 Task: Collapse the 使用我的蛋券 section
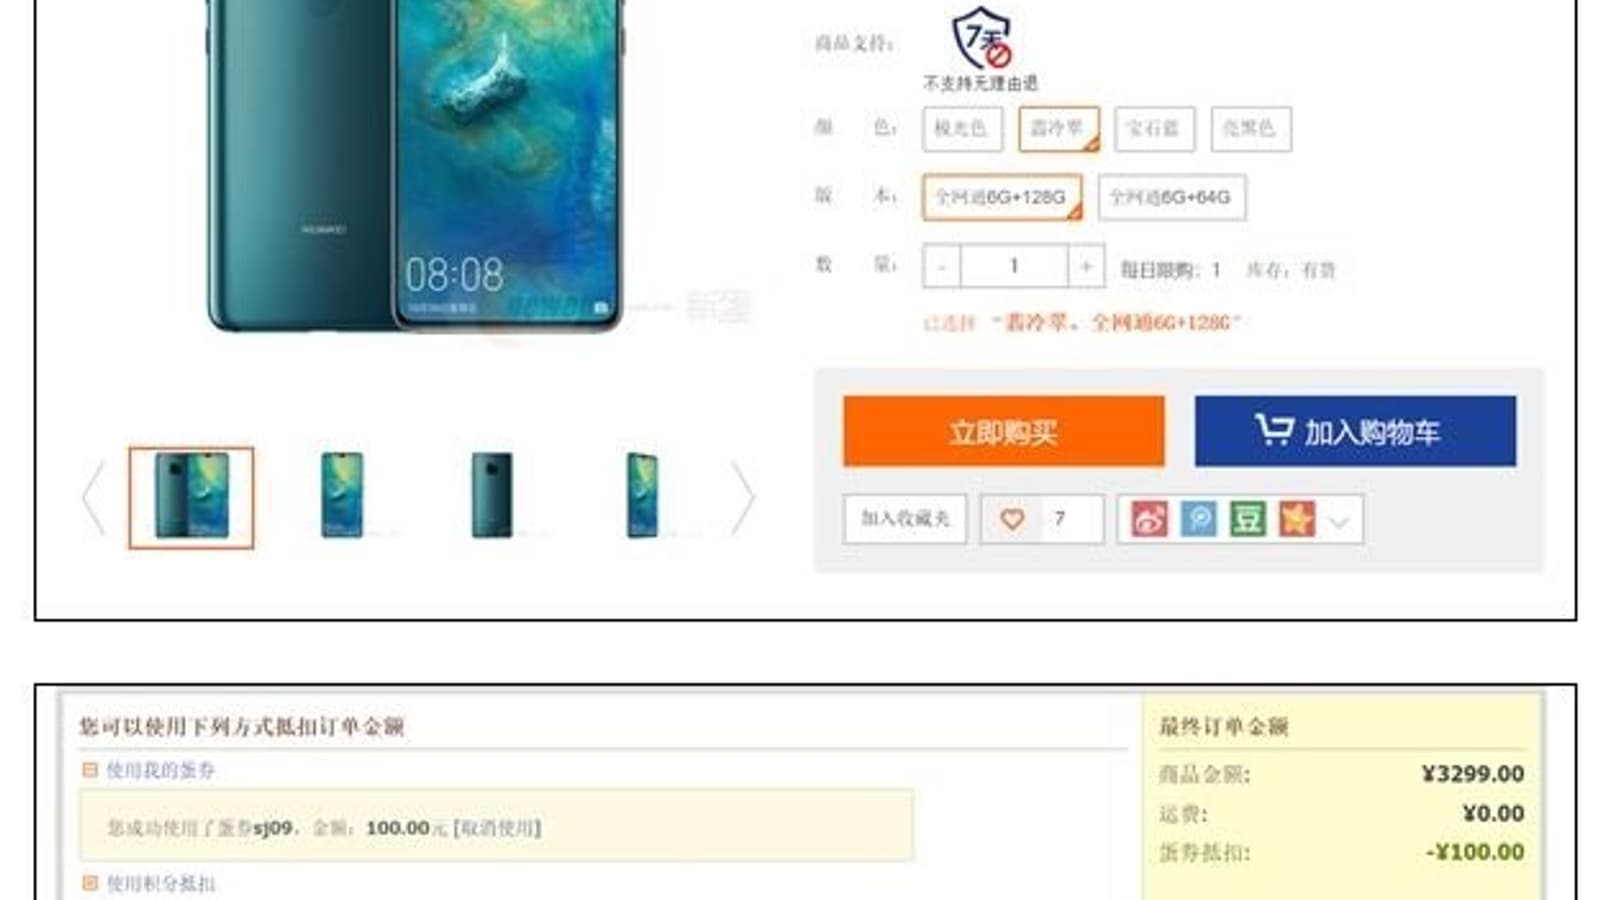click(89, 770)
